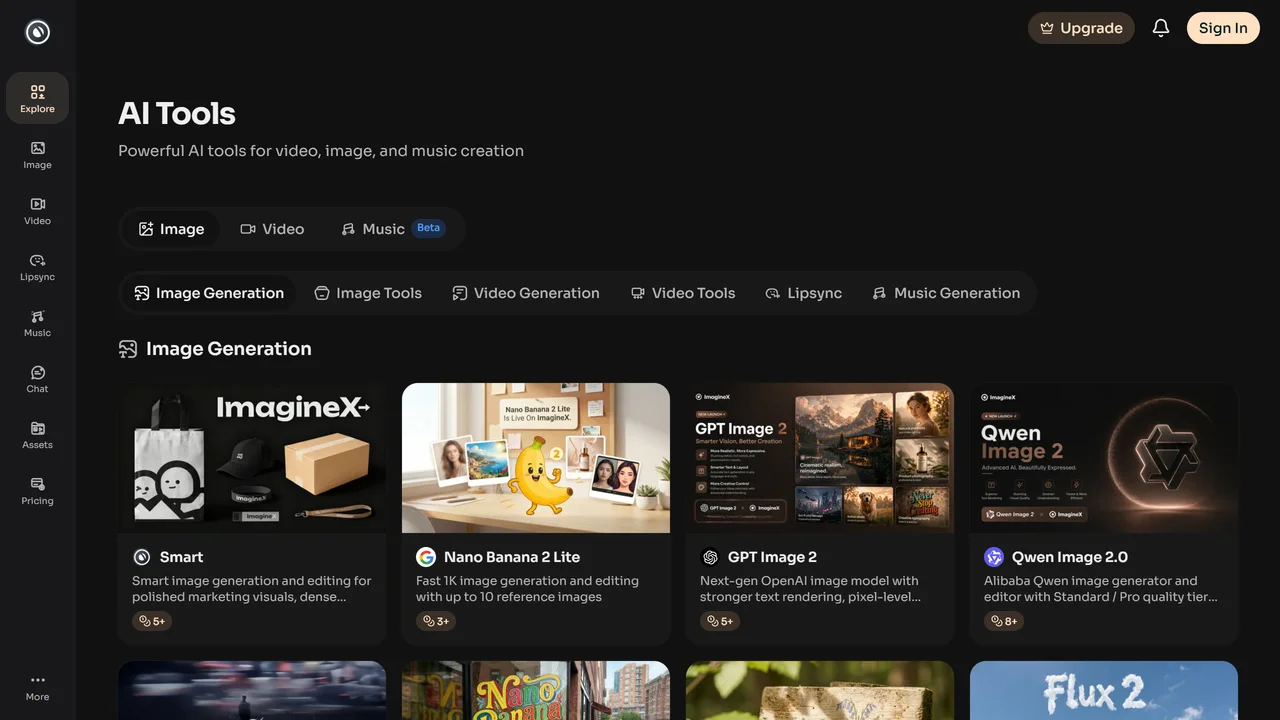Select the Image tab

point(171,229)
